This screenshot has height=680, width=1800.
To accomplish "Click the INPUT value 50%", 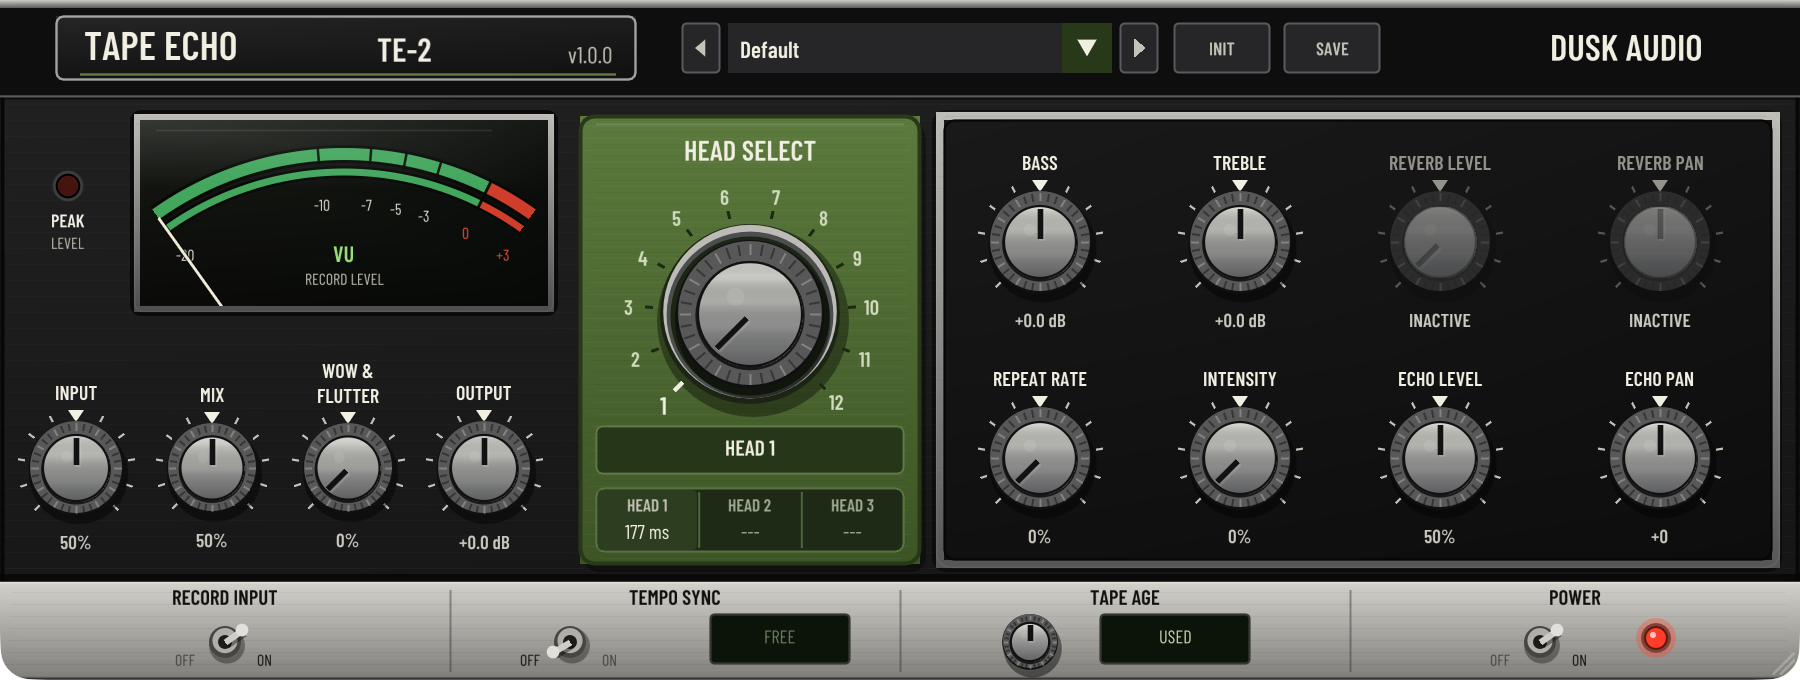I will pyautogui.click(x=75, y=543).
